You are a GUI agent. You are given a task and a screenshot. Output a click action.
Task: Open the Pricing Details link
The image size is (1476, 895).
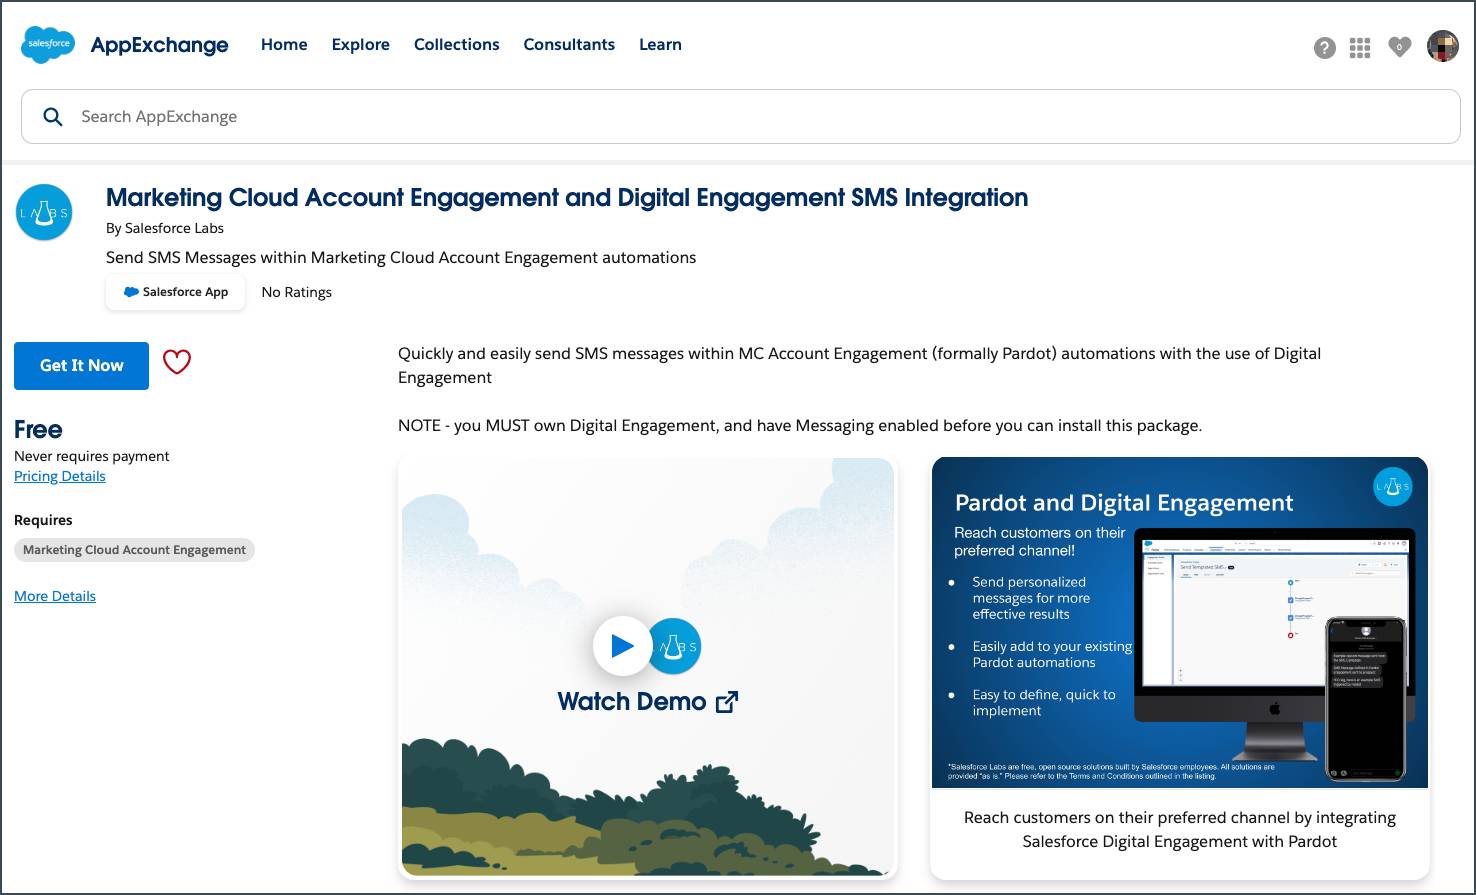[x=60, y=476]
